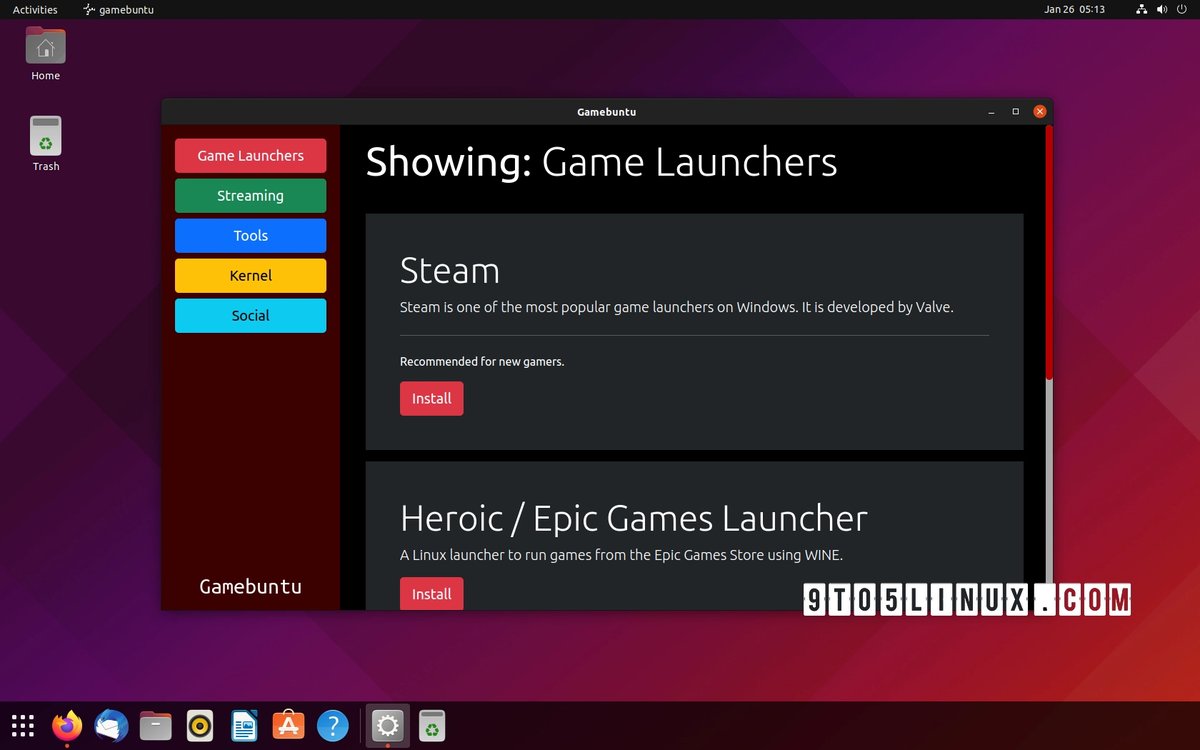Click the Steam description text

point(677,307)
